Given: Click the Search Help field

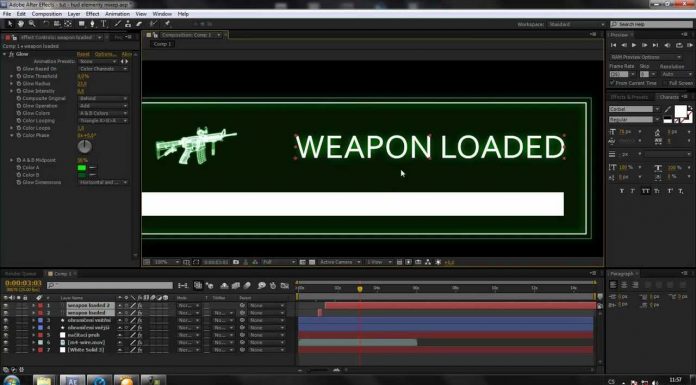Looking at the screenshot, I should tap(651, 24).
